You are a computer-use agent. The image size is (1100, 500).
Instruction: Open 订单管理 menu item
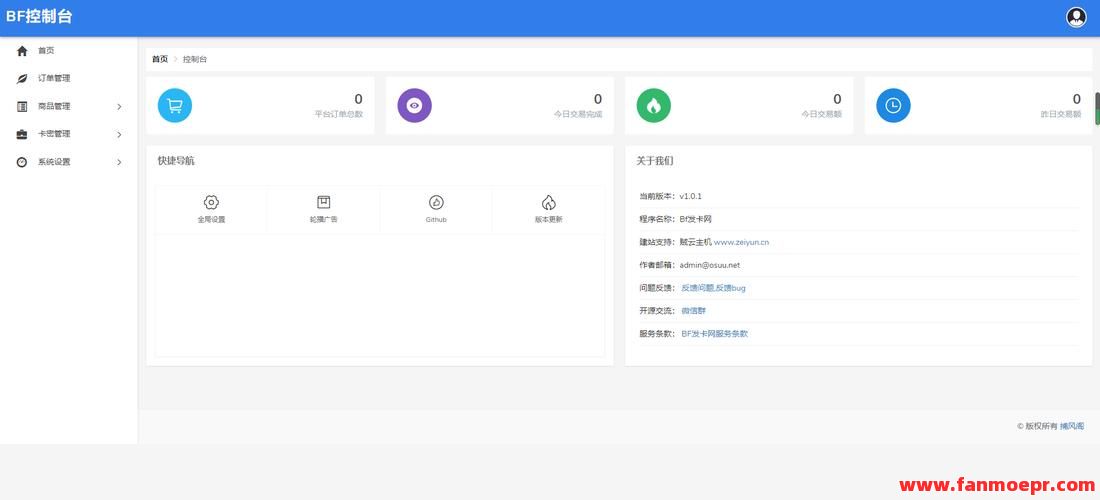pyautogui.click(x=54, y=79)
